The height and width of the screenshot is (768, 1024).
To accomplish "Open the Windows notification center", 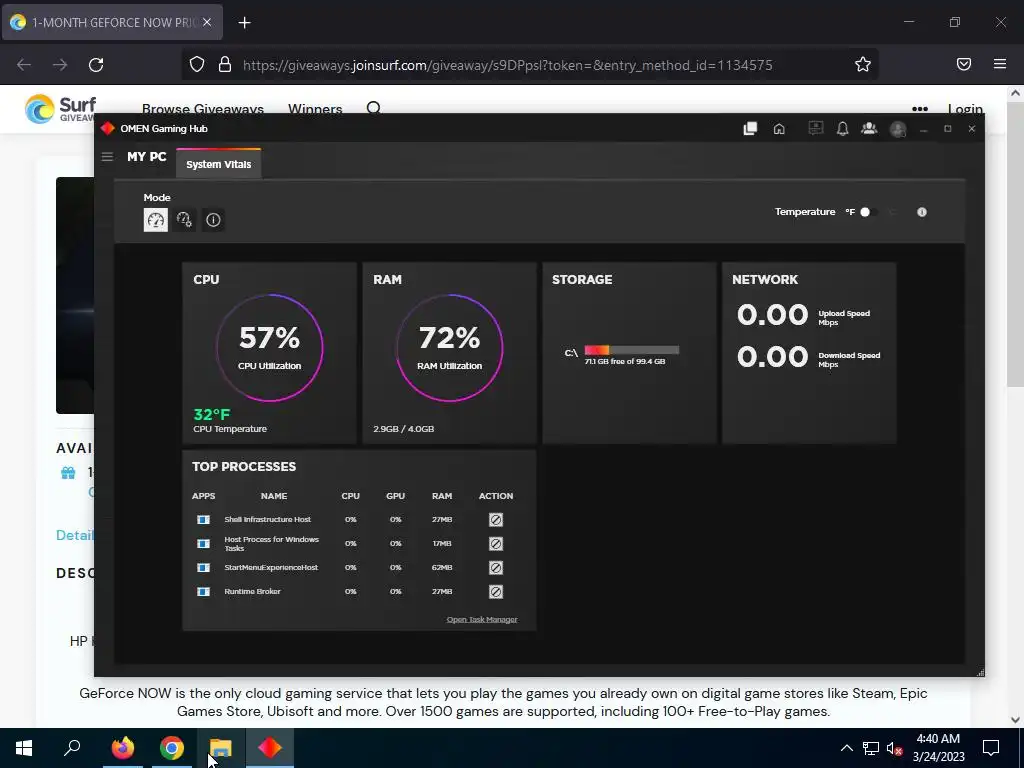I will (991, 748).
